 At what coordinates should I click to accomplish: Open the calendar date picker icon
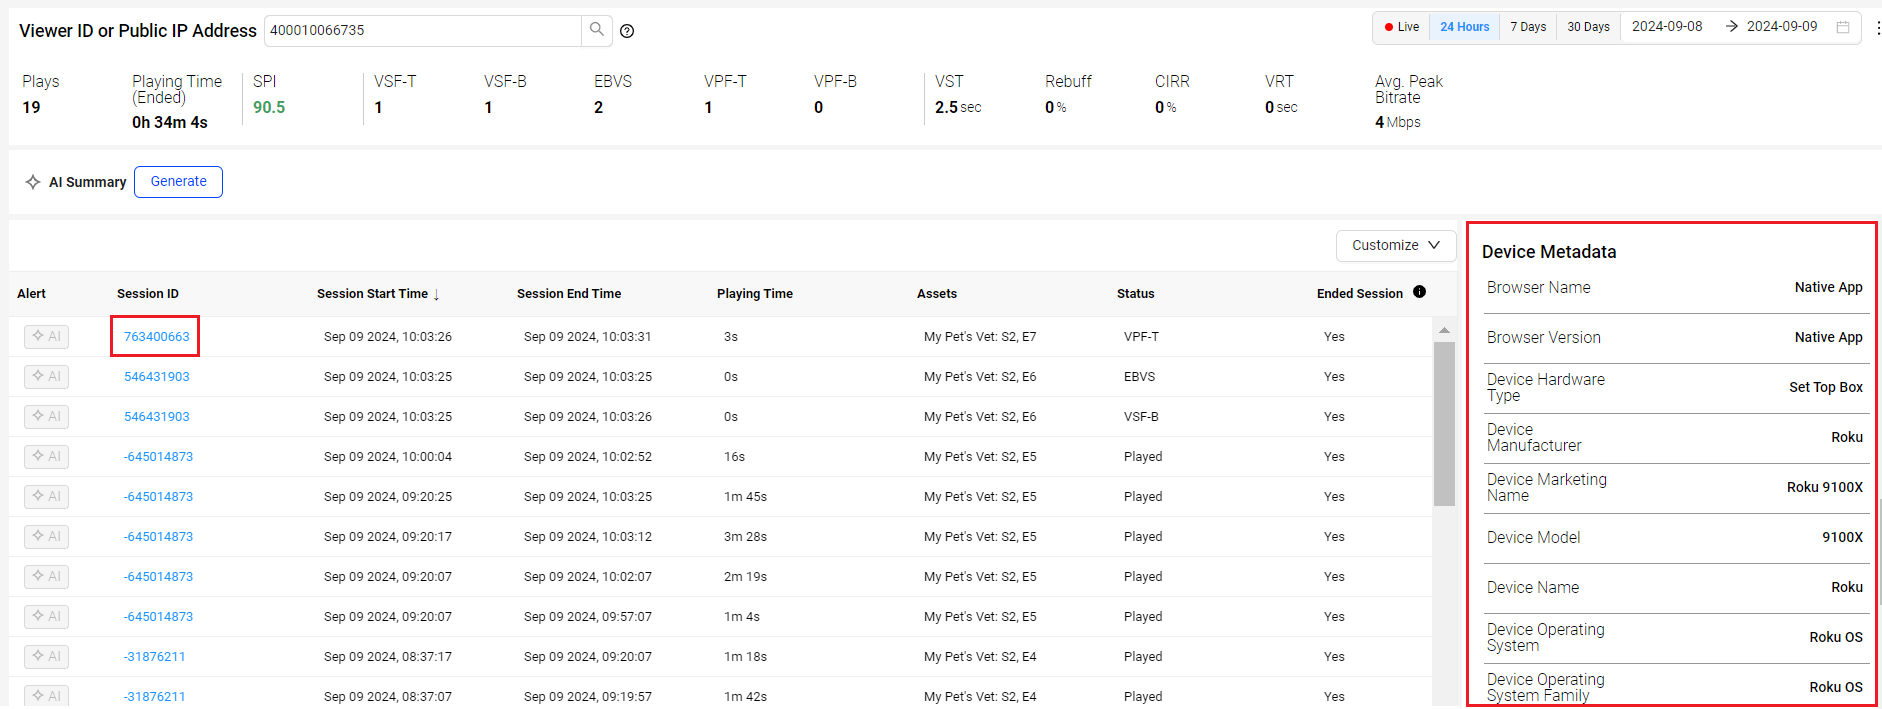pyautogui.click(x=1843, y=27)
